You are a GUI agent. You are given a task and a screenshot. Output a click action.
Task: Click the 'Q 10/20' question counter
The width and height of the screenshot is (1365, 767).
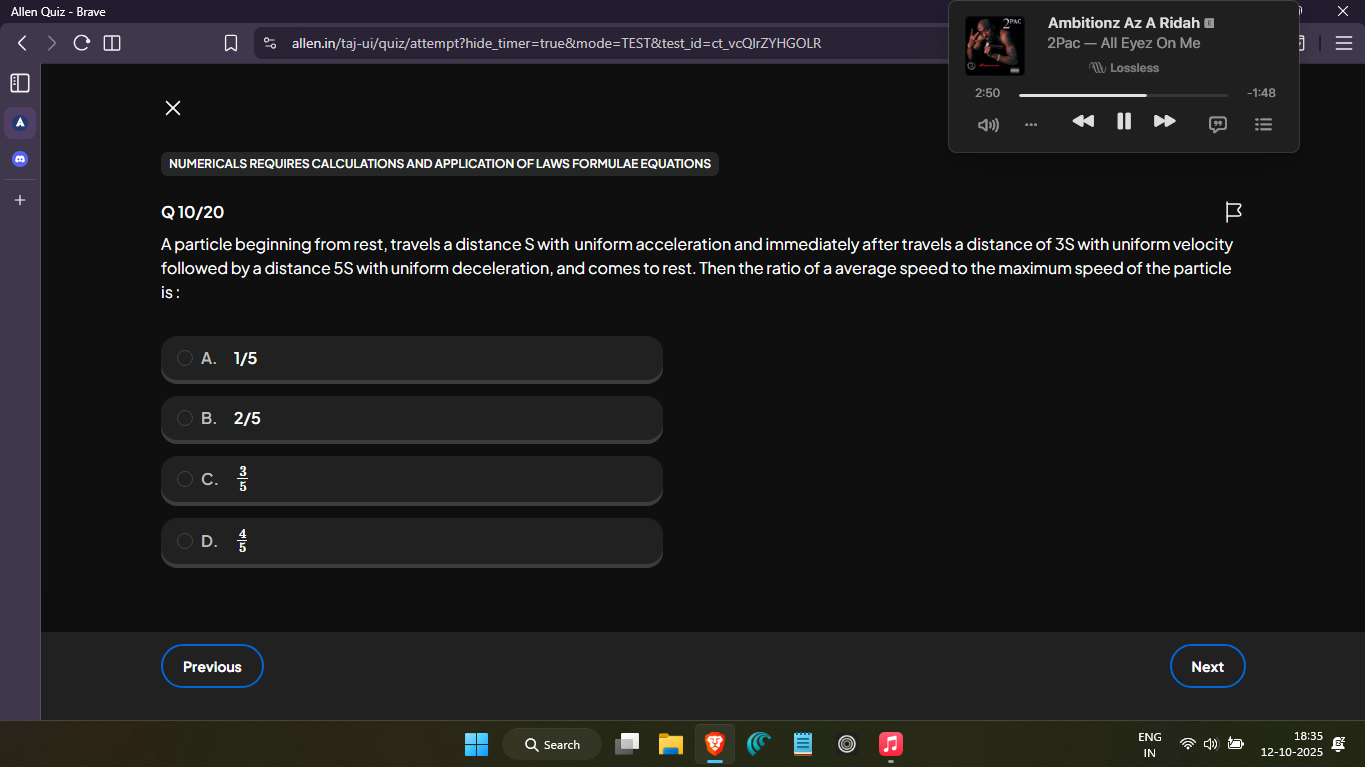point(193,212)
